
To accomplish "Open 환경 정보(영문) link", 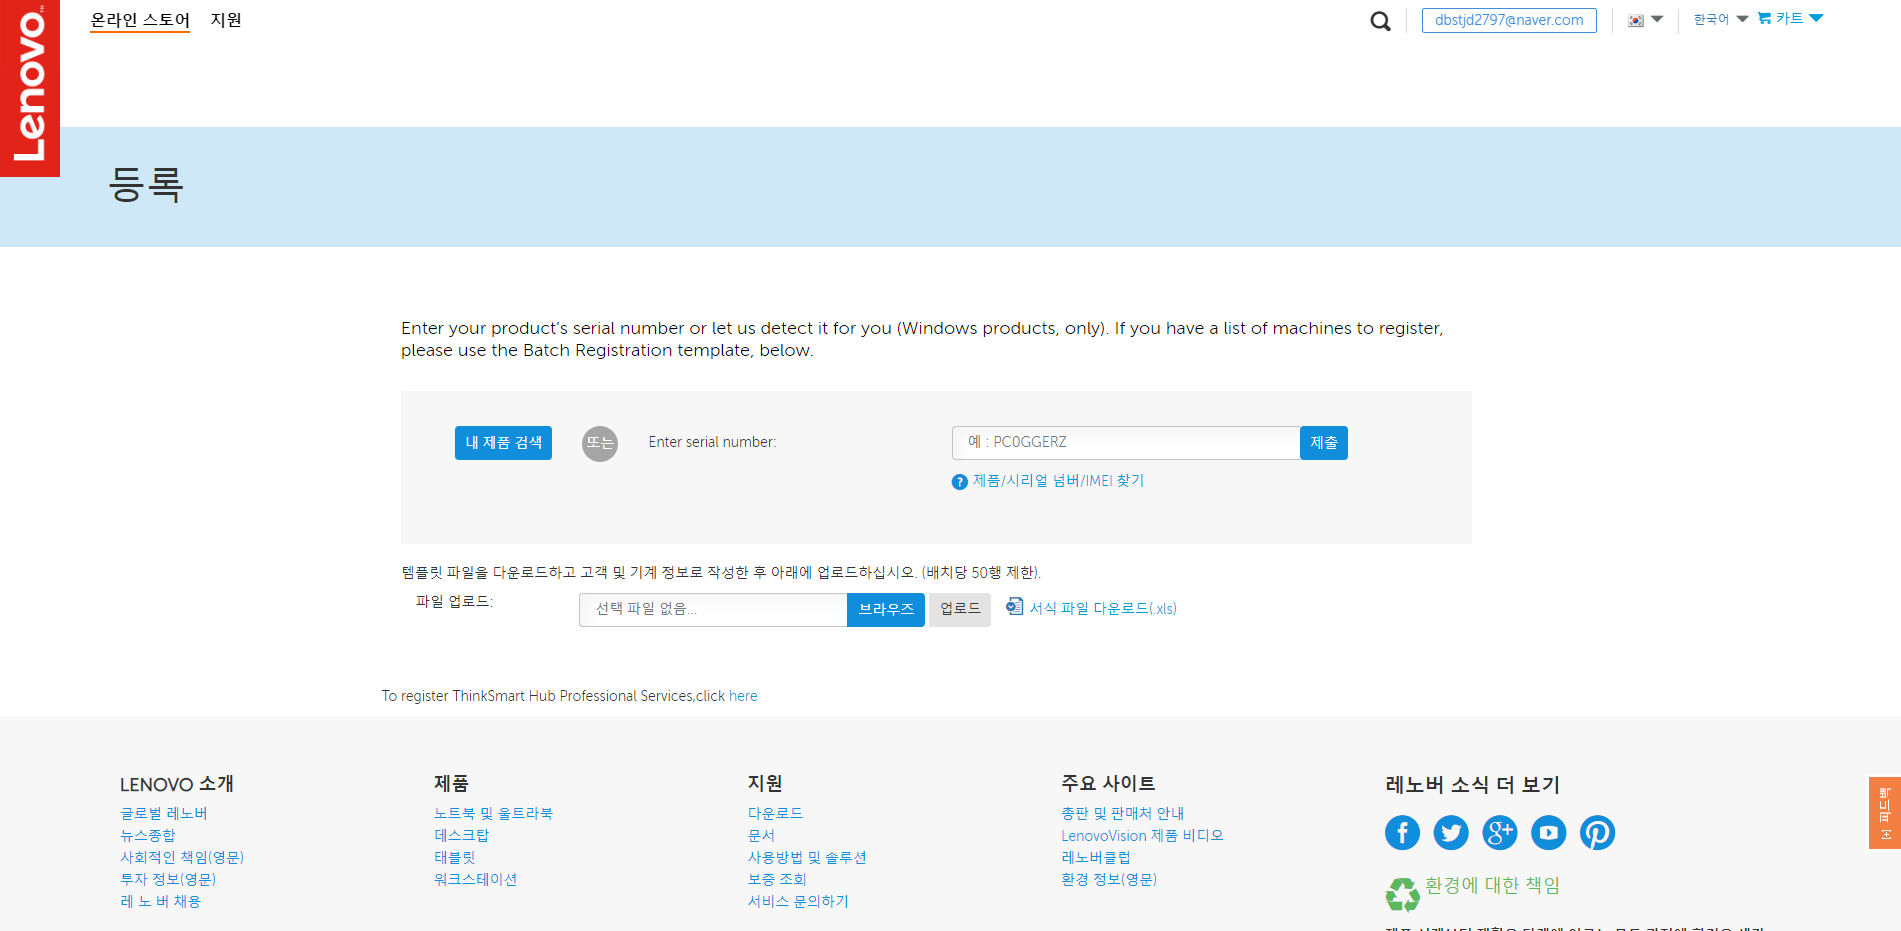I will pyautogui.click(x=1109, y=880).
